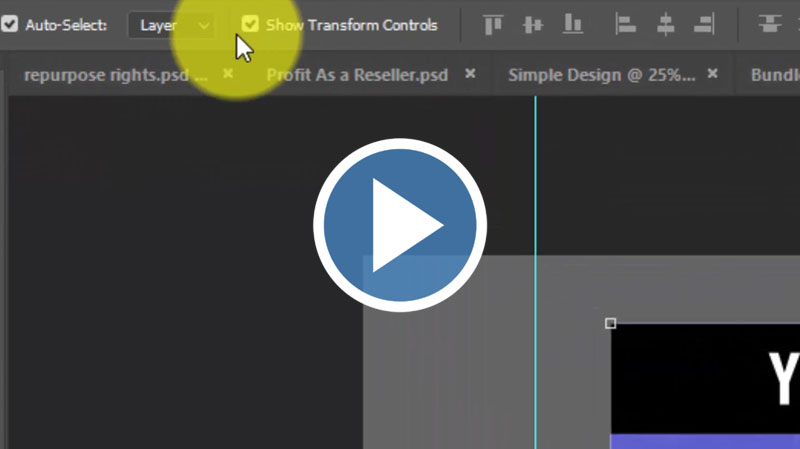
Task: Toggle the Auto-Select checkbox
Action: (x=10, y=25)
